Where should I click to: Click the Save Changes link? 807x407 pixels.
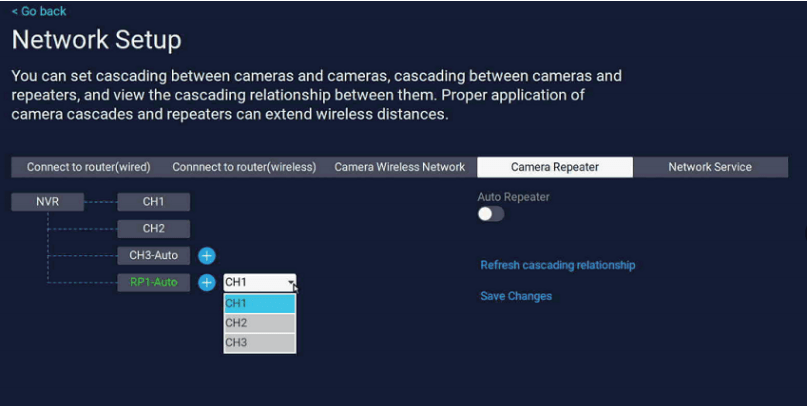[x=516, y=296]
